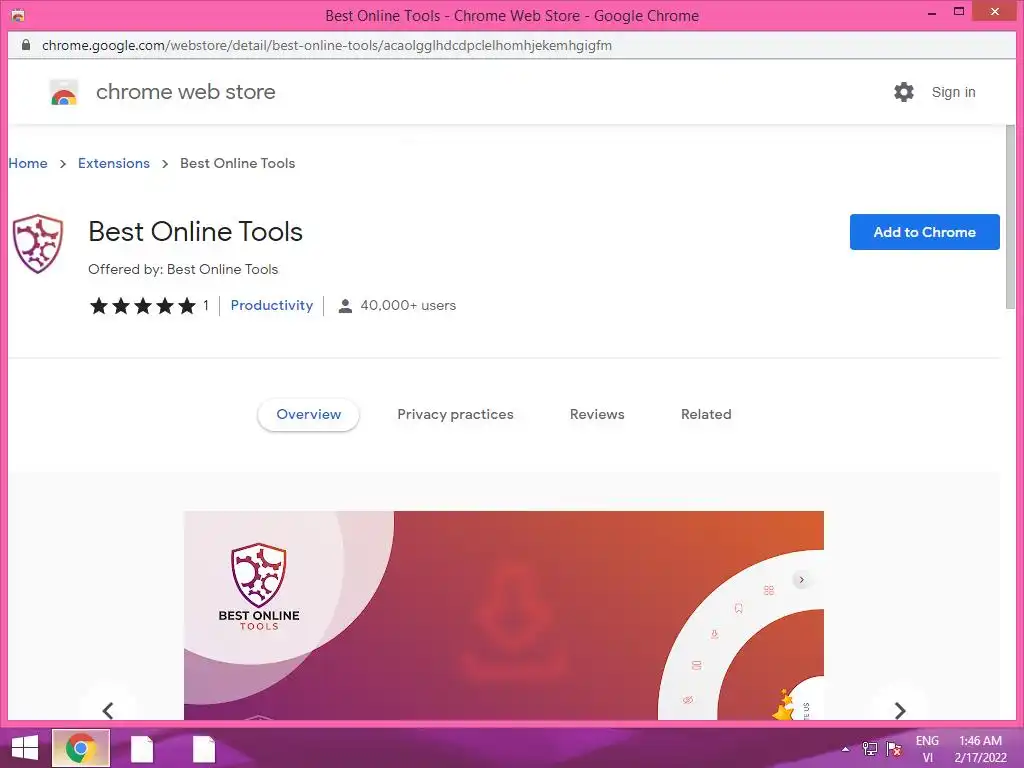This screenshot has width=1024, height=768.
Task: Open the Related tab
Action: pyautogui.click(x=706, y=415)
